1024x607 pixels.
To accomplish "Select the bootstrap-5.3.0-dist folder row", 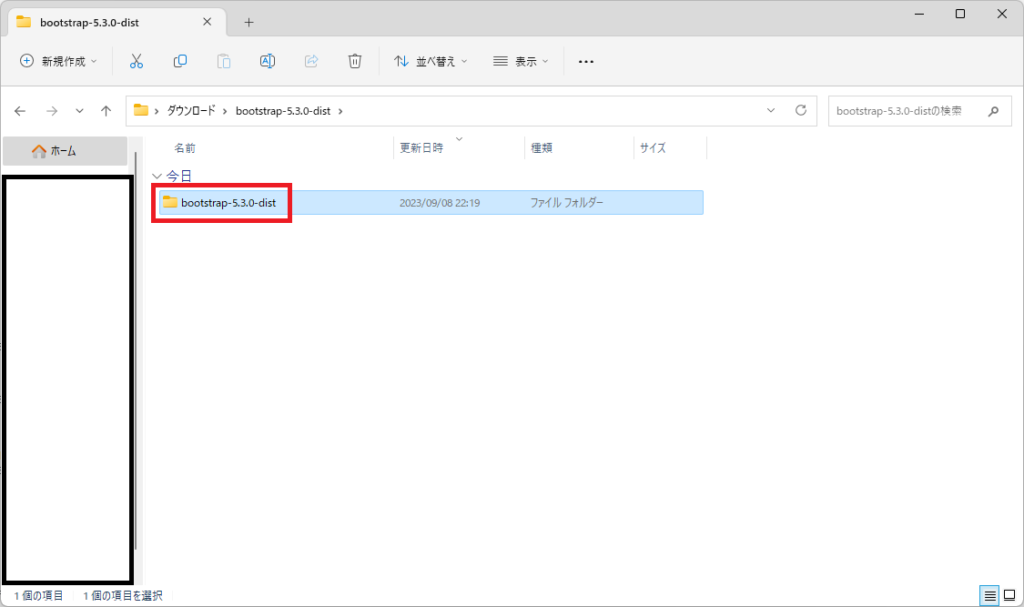I will pos(431,203).
